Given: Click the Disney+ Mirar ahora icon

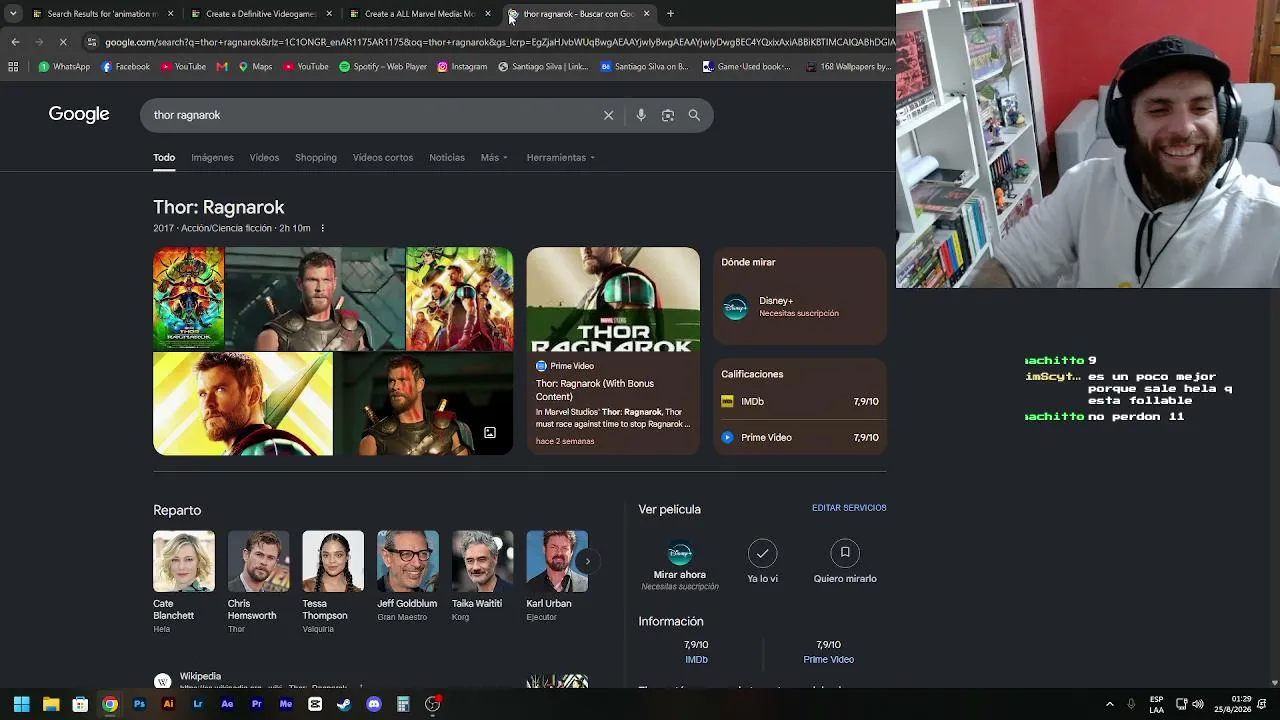Looking at the screenshot, I should click(x=680, y=553).
